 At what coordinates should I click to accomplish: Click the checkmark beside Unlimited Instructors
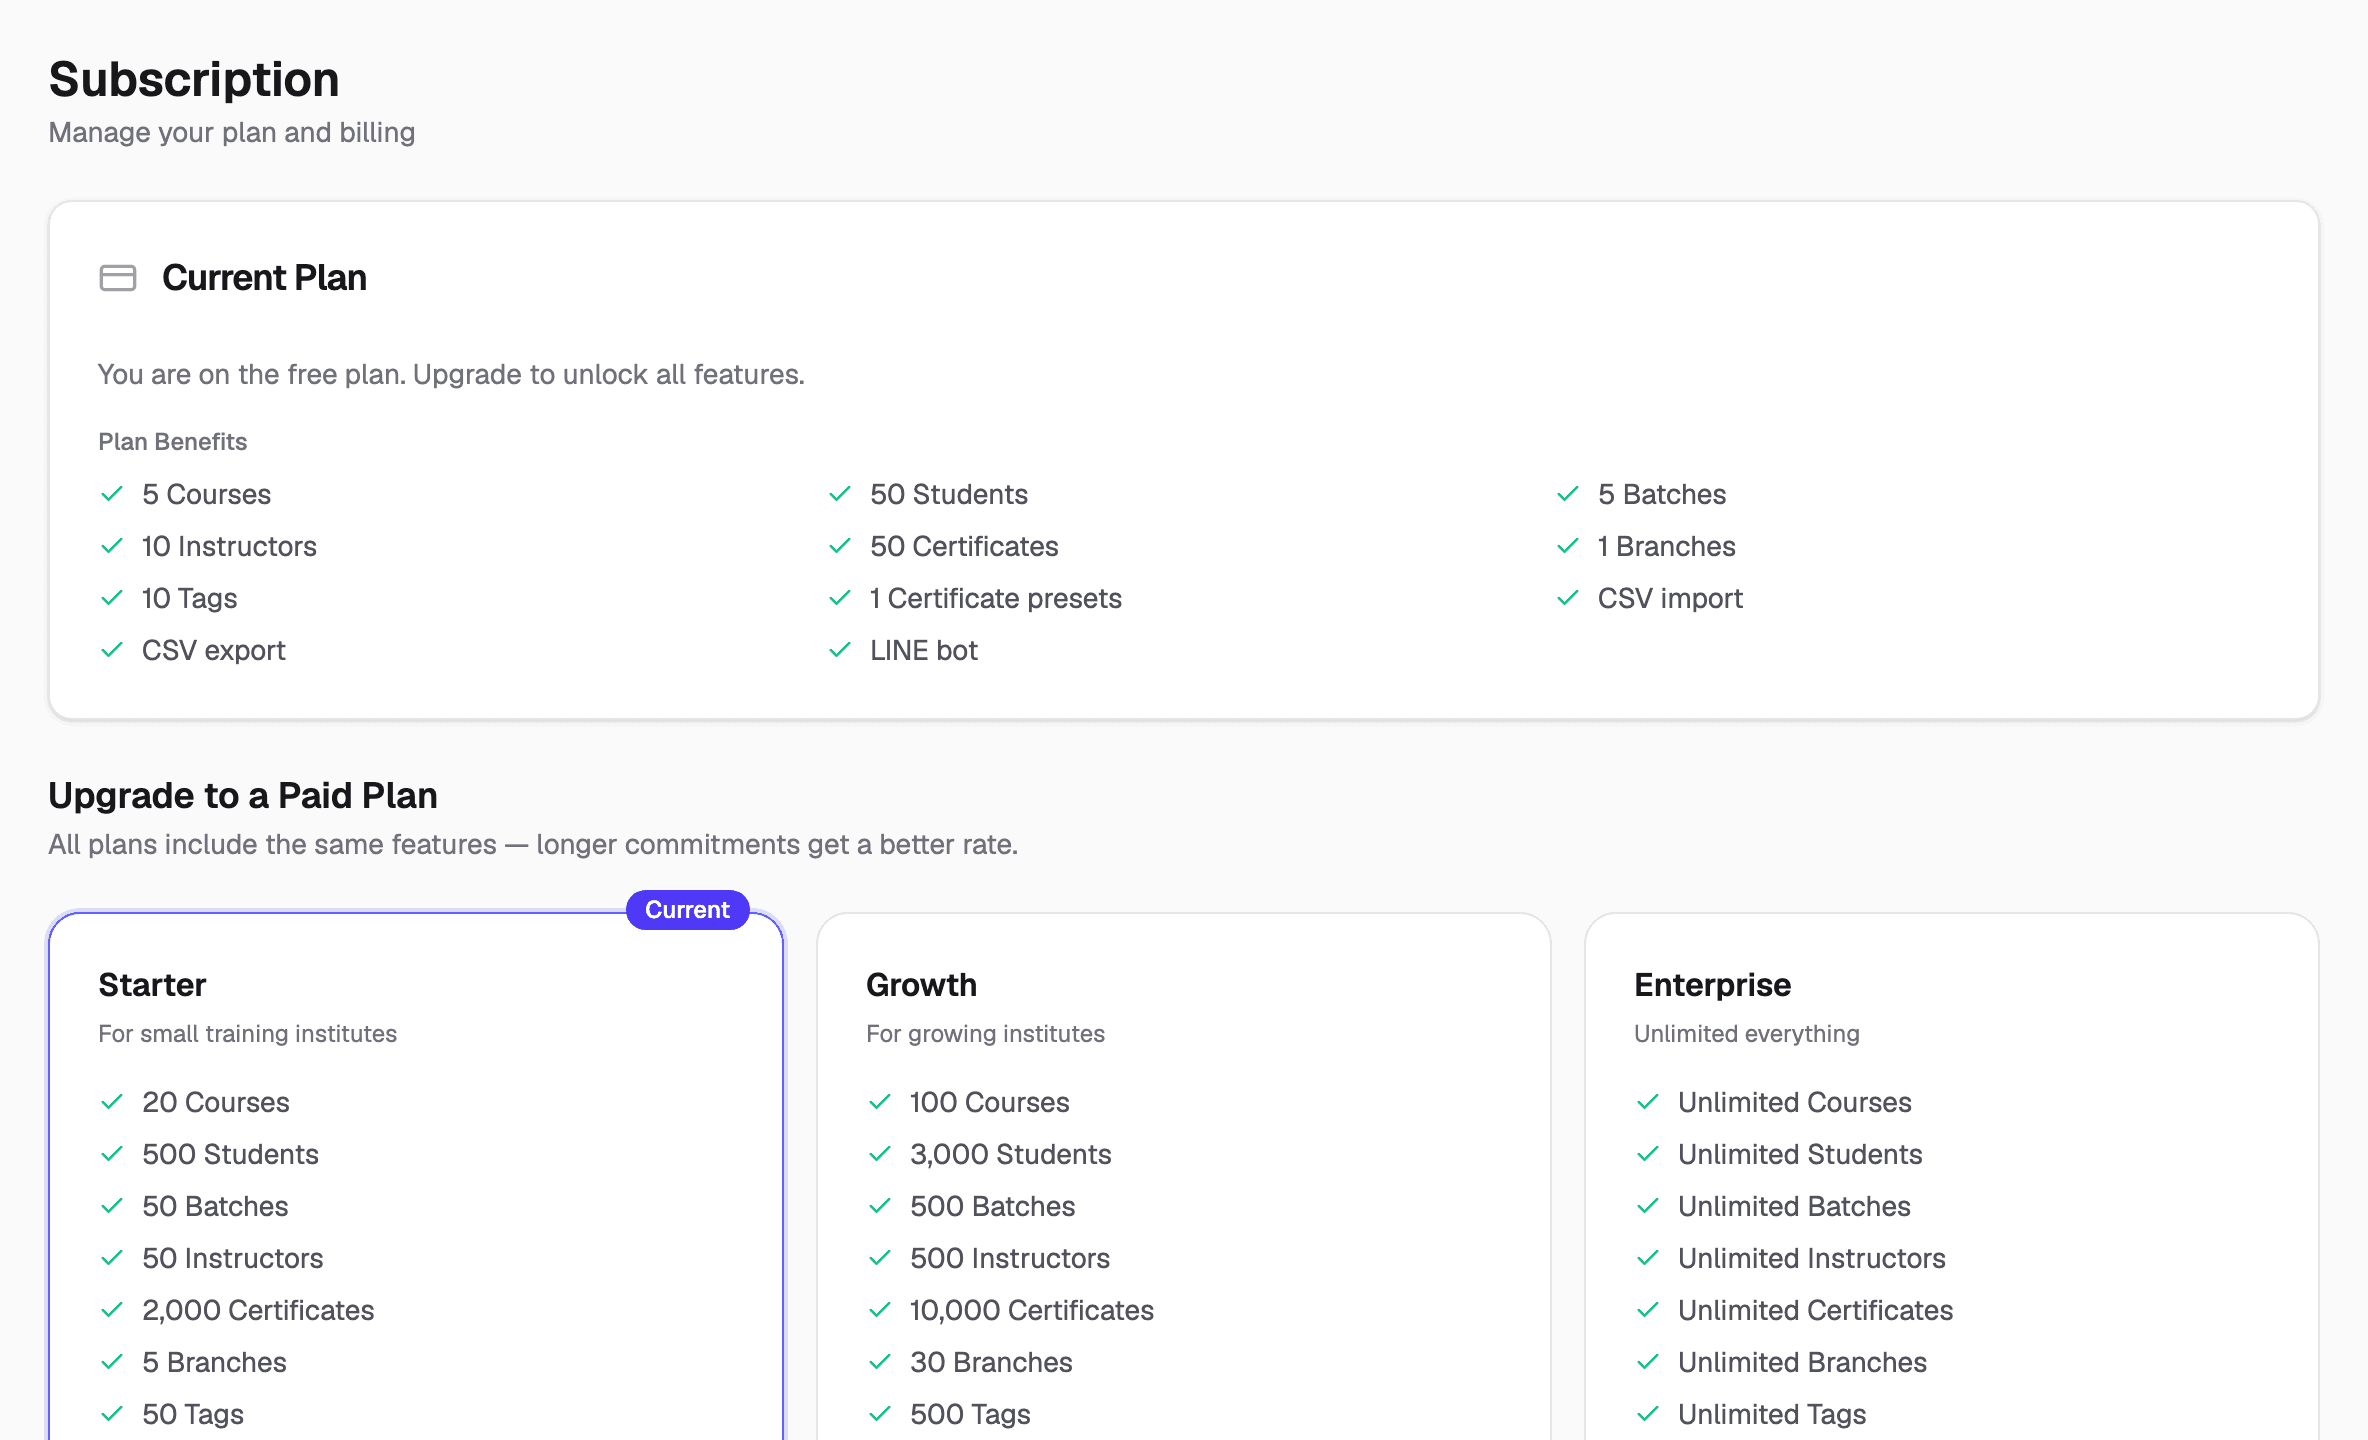1648,1258
